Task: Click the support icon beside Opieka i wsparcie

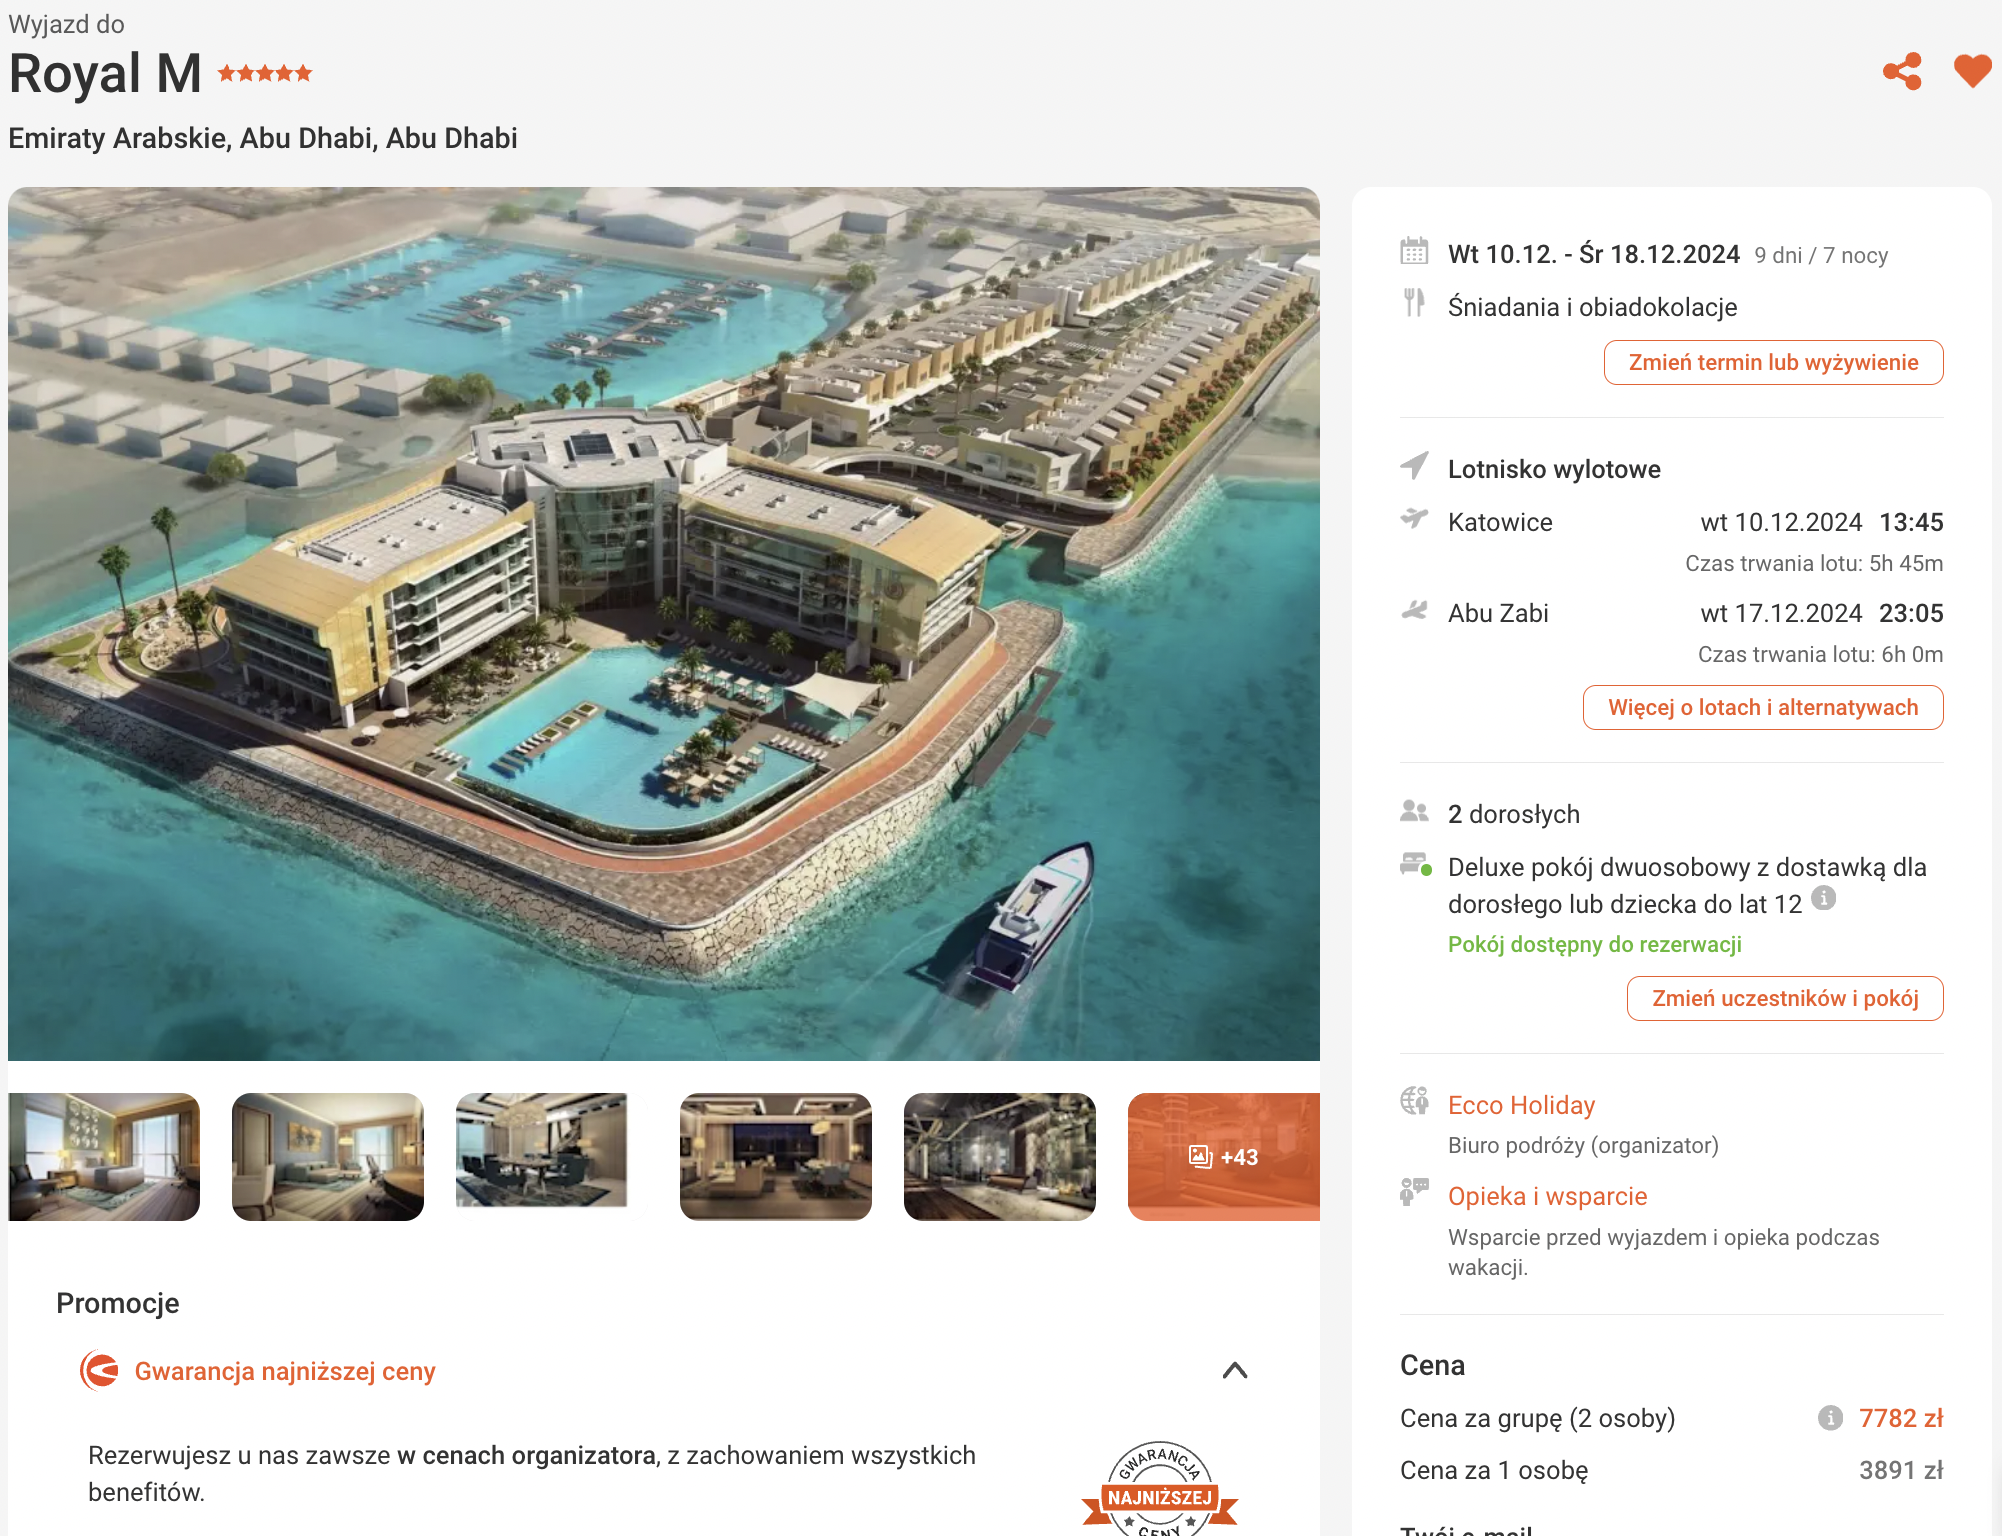Action: (1414, 1192)
